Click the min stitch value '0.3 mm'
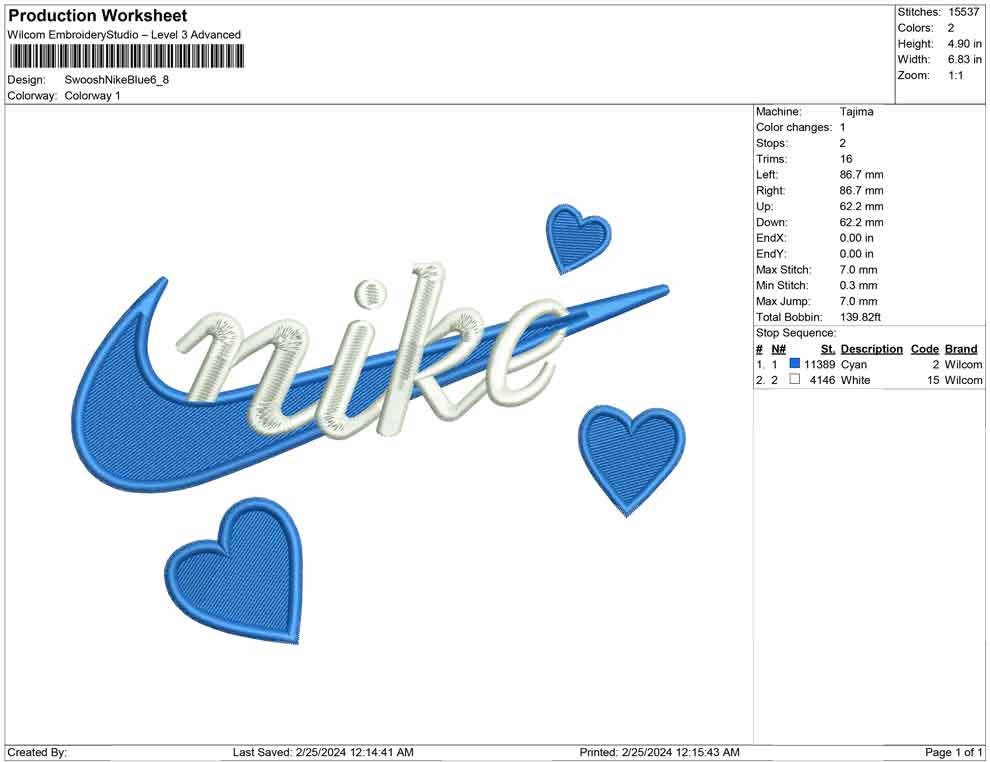 click(x=858, y=285)
